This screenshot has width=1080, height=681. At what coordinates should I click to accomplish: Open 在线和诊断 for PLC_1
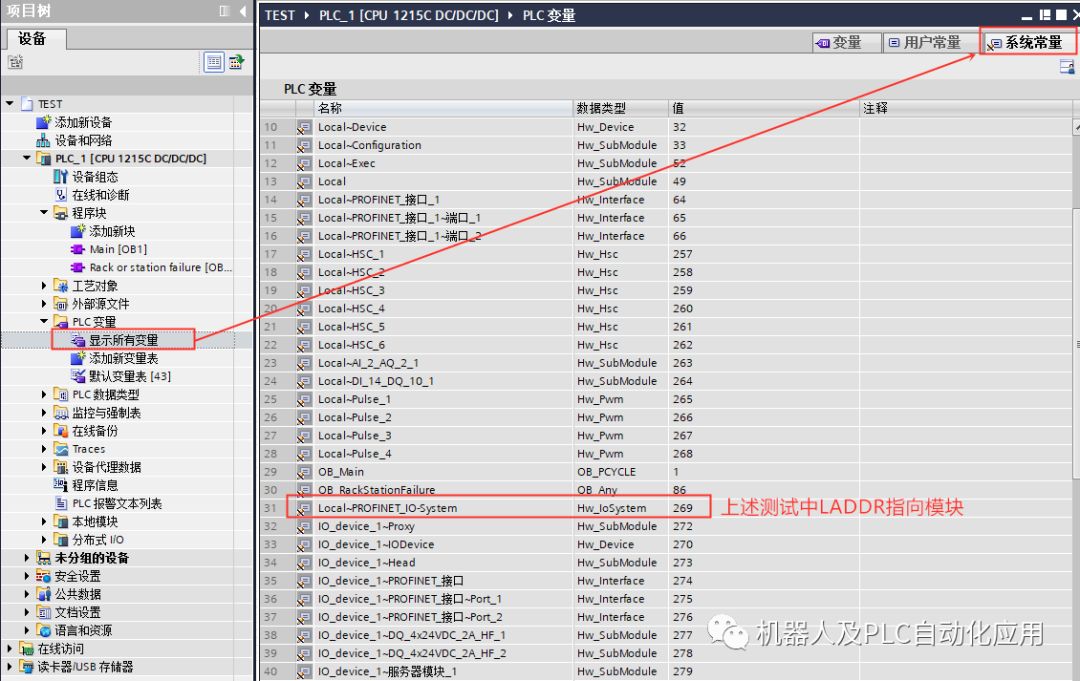tap(100, 194)
